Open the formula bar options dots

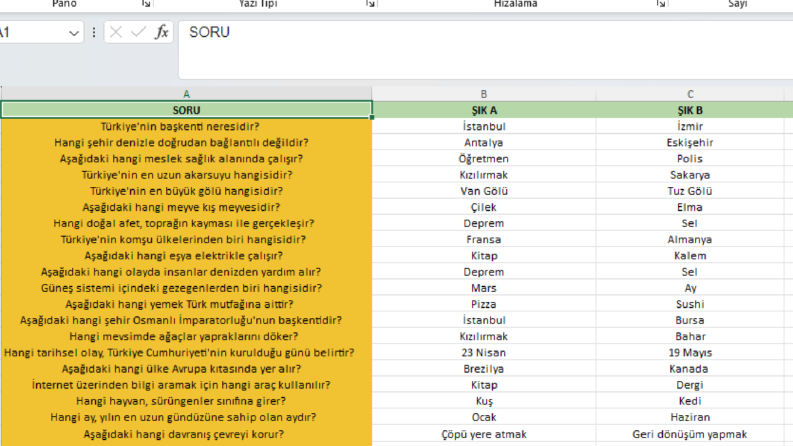pyautogui.click(x=94, y=32)
